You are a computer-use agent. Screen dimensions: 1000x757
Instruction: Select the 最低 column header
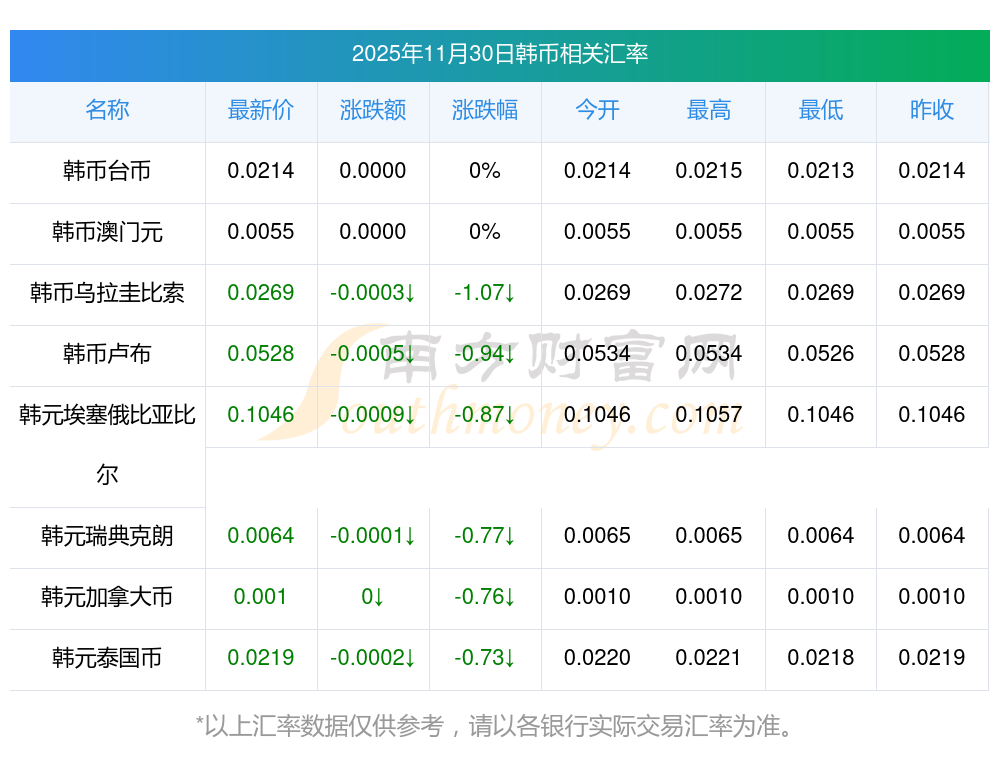click(821, 111)
